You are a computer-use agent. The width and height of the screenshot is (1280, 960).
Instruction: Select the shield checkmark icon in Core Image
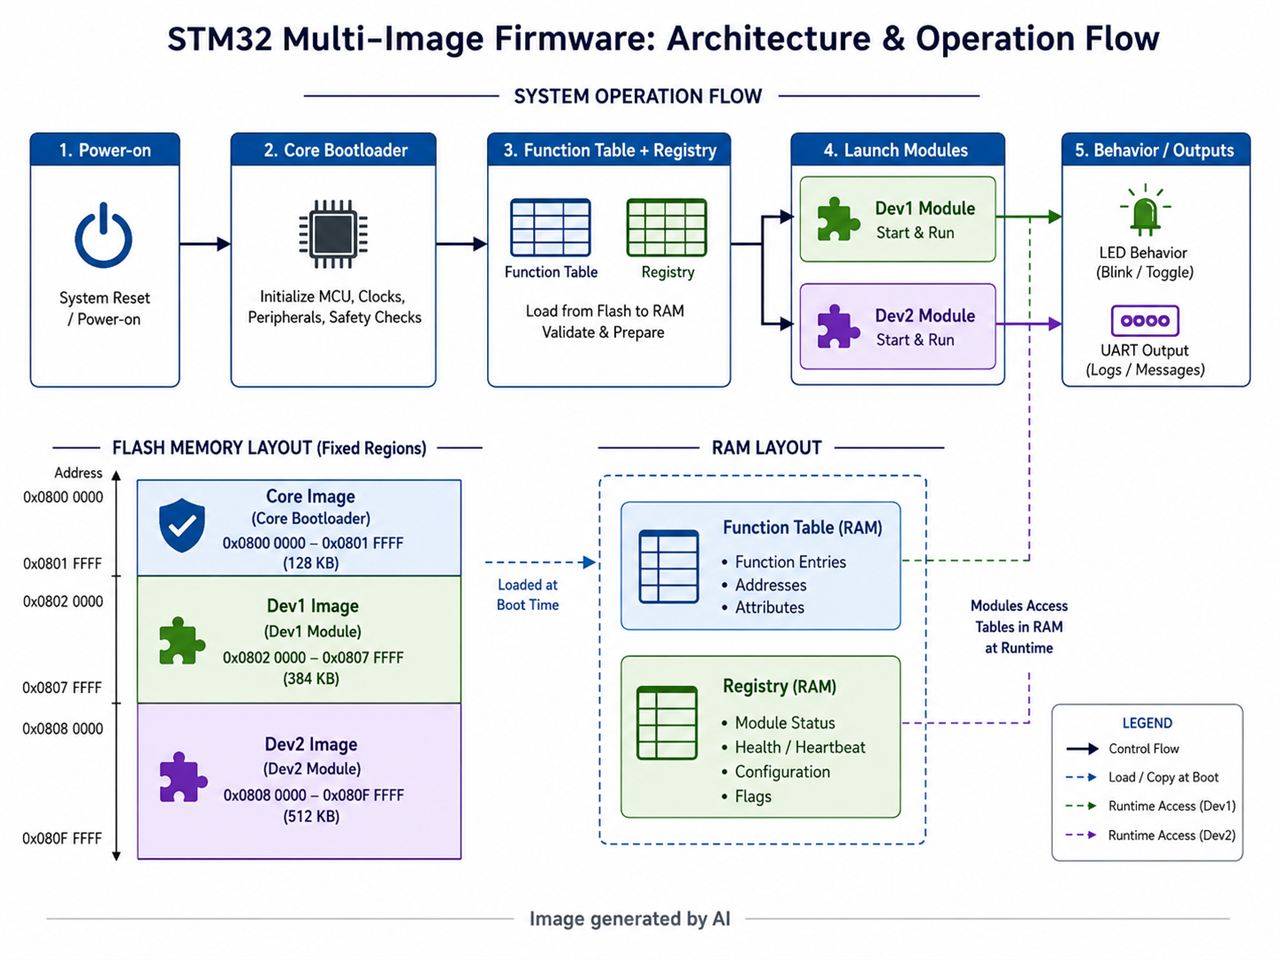(182, 526)
